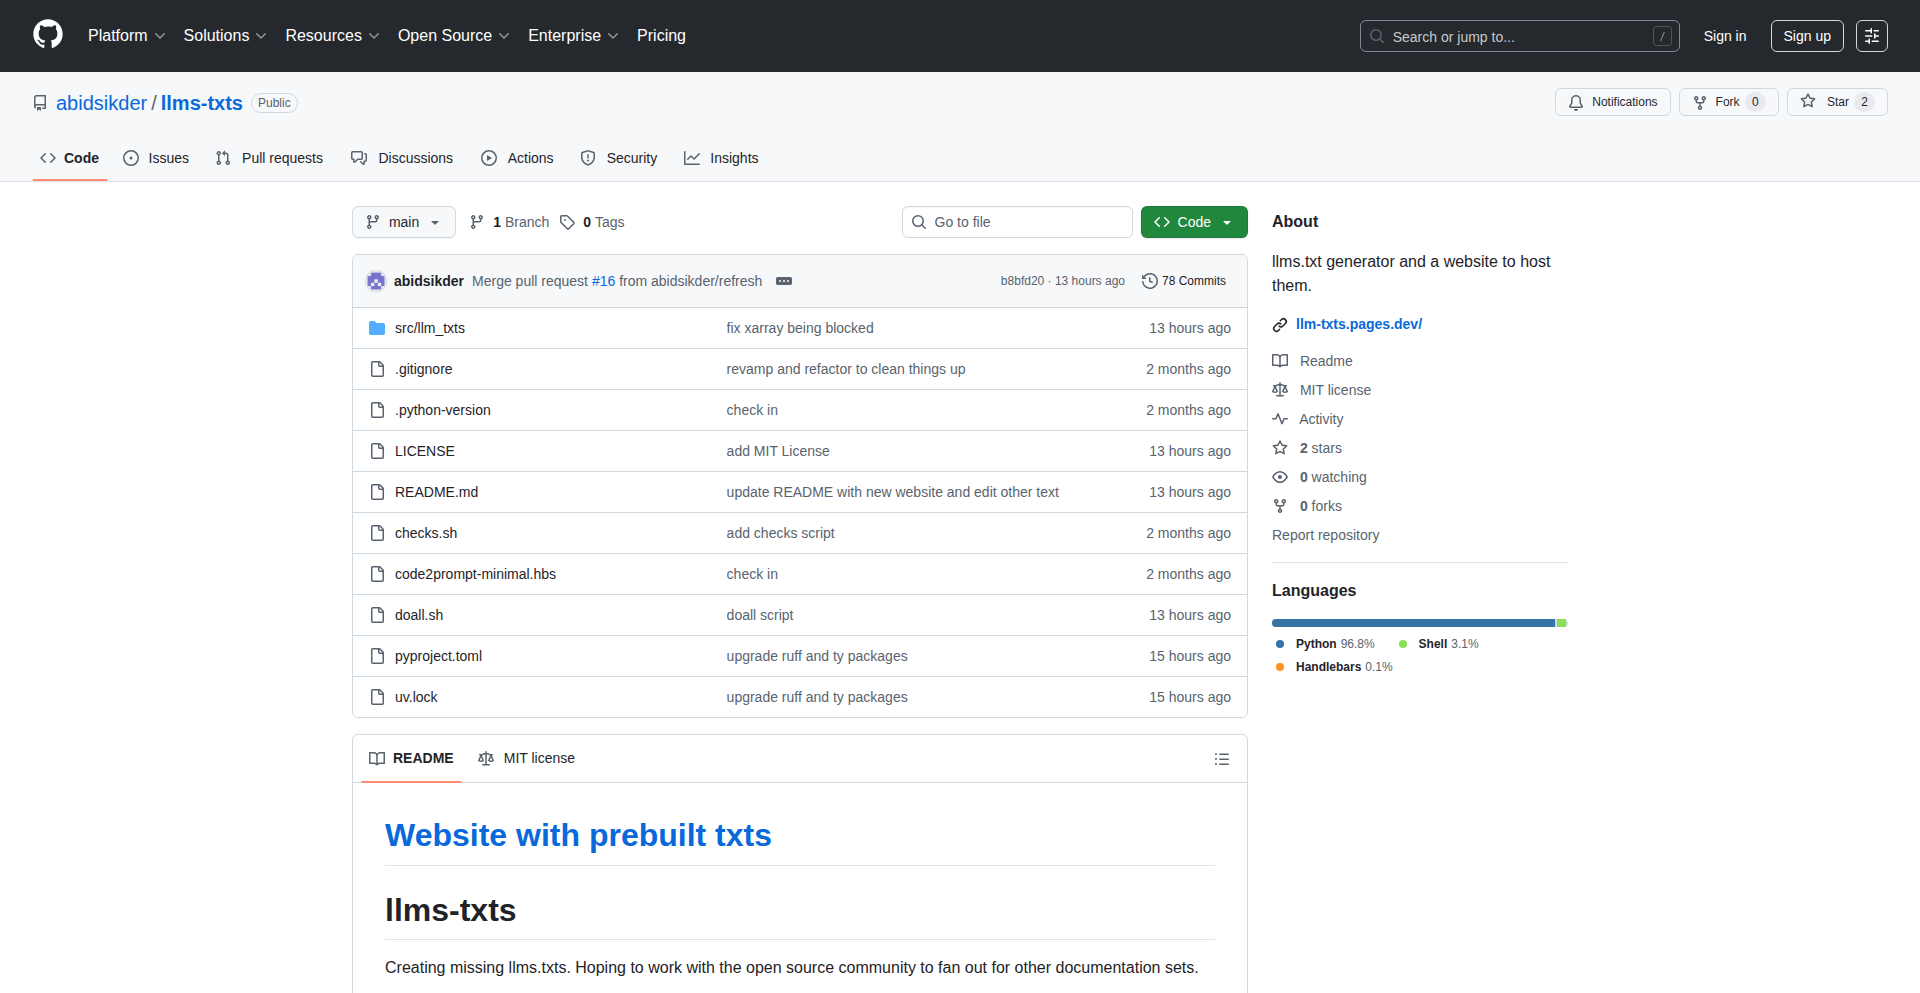
Task: View 0 watching count
Action: click(x=1332, y=477)
